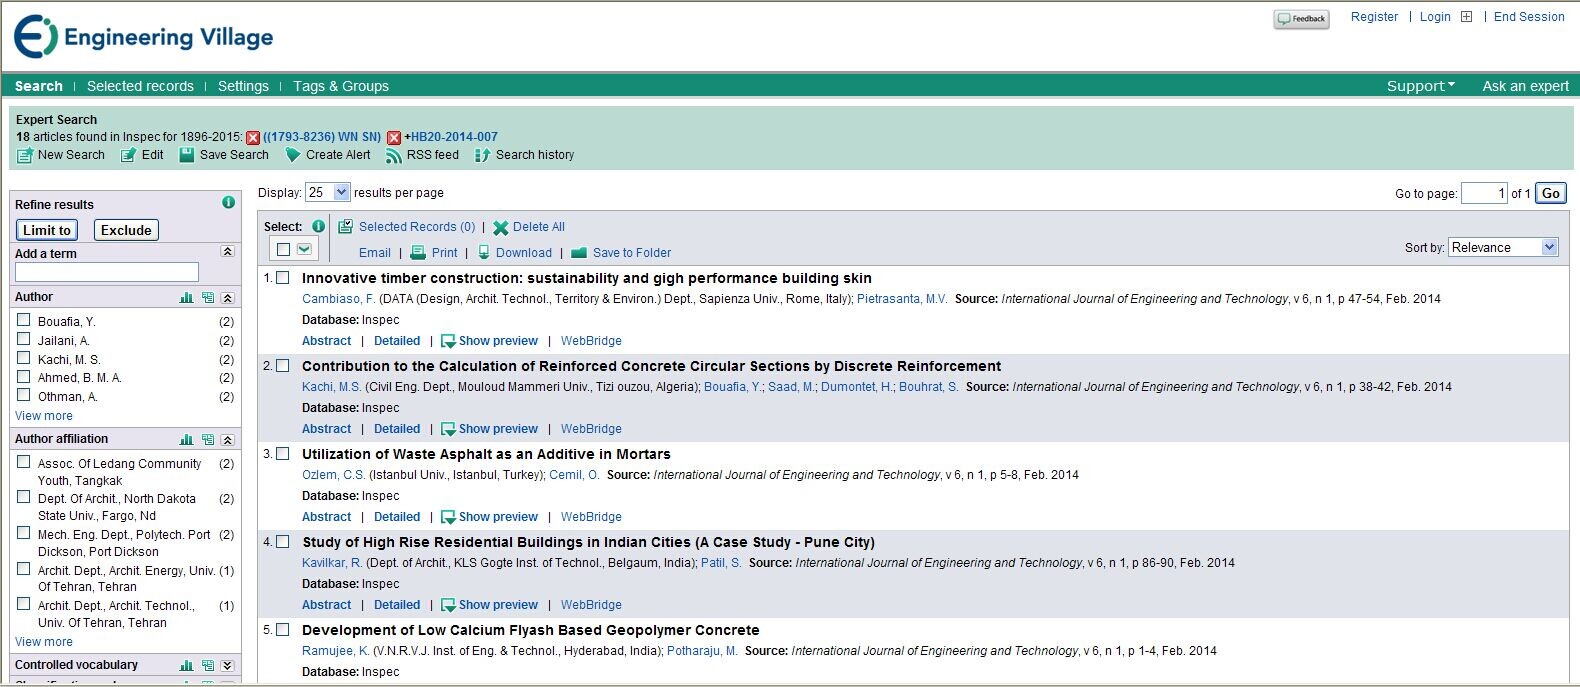Open Development of Low Calcium Flyash title
Image resolution: width=1580 pixels, height=687 pixels.
531,630
